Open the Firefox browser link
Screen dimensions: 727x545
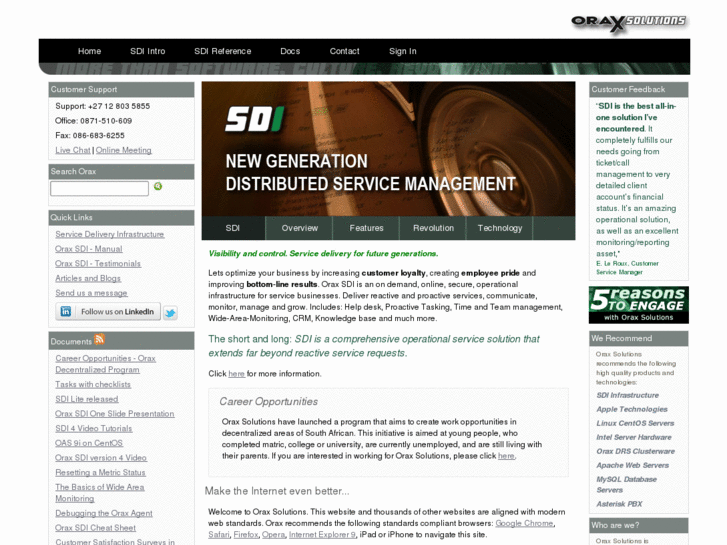246,535
